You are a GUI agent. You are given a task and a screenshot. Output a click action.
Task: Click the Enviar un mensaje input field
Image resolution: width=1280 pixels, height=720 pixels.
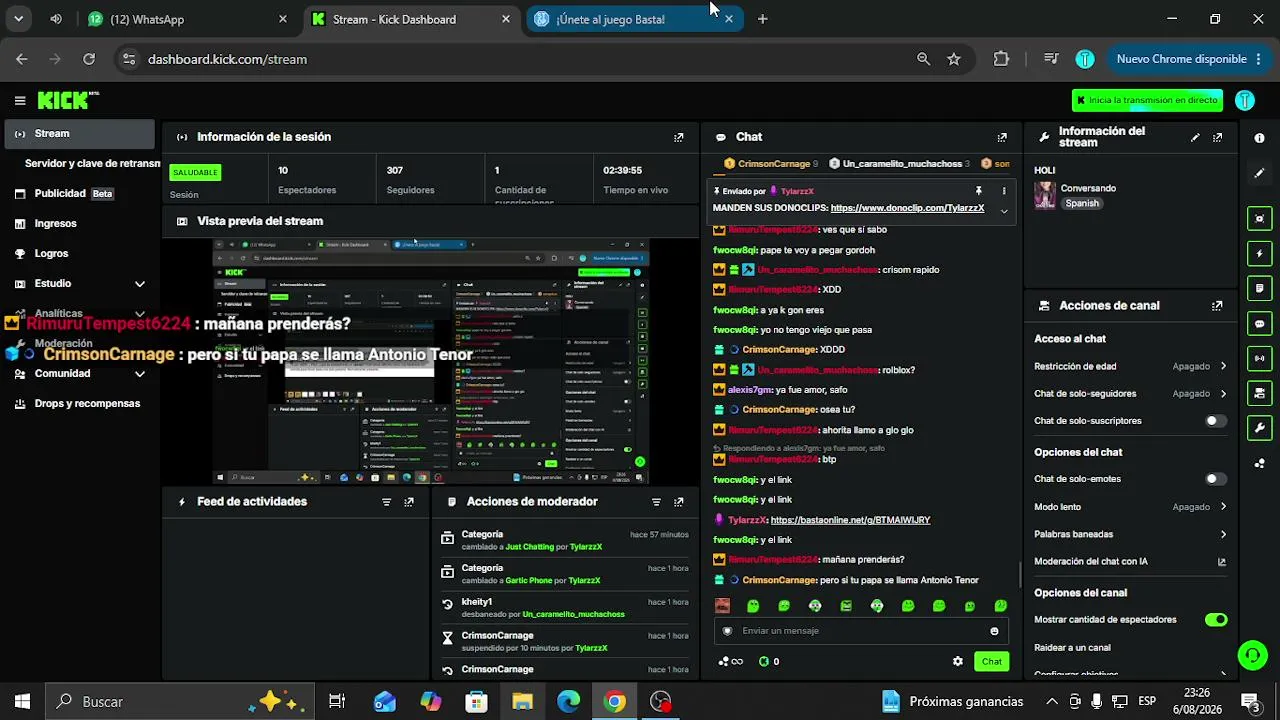tap(860, 631)
